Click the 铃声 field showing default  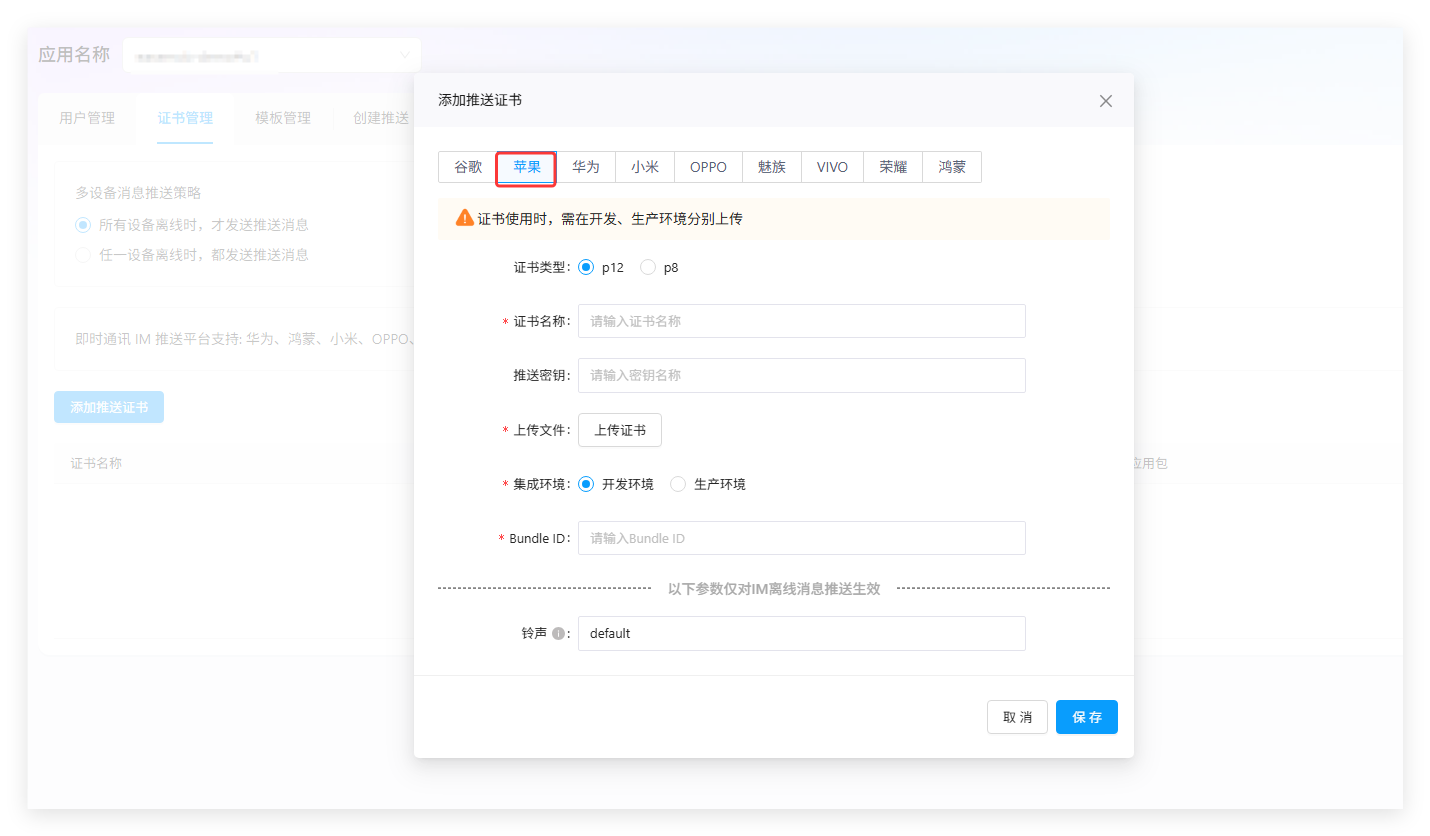801,633
